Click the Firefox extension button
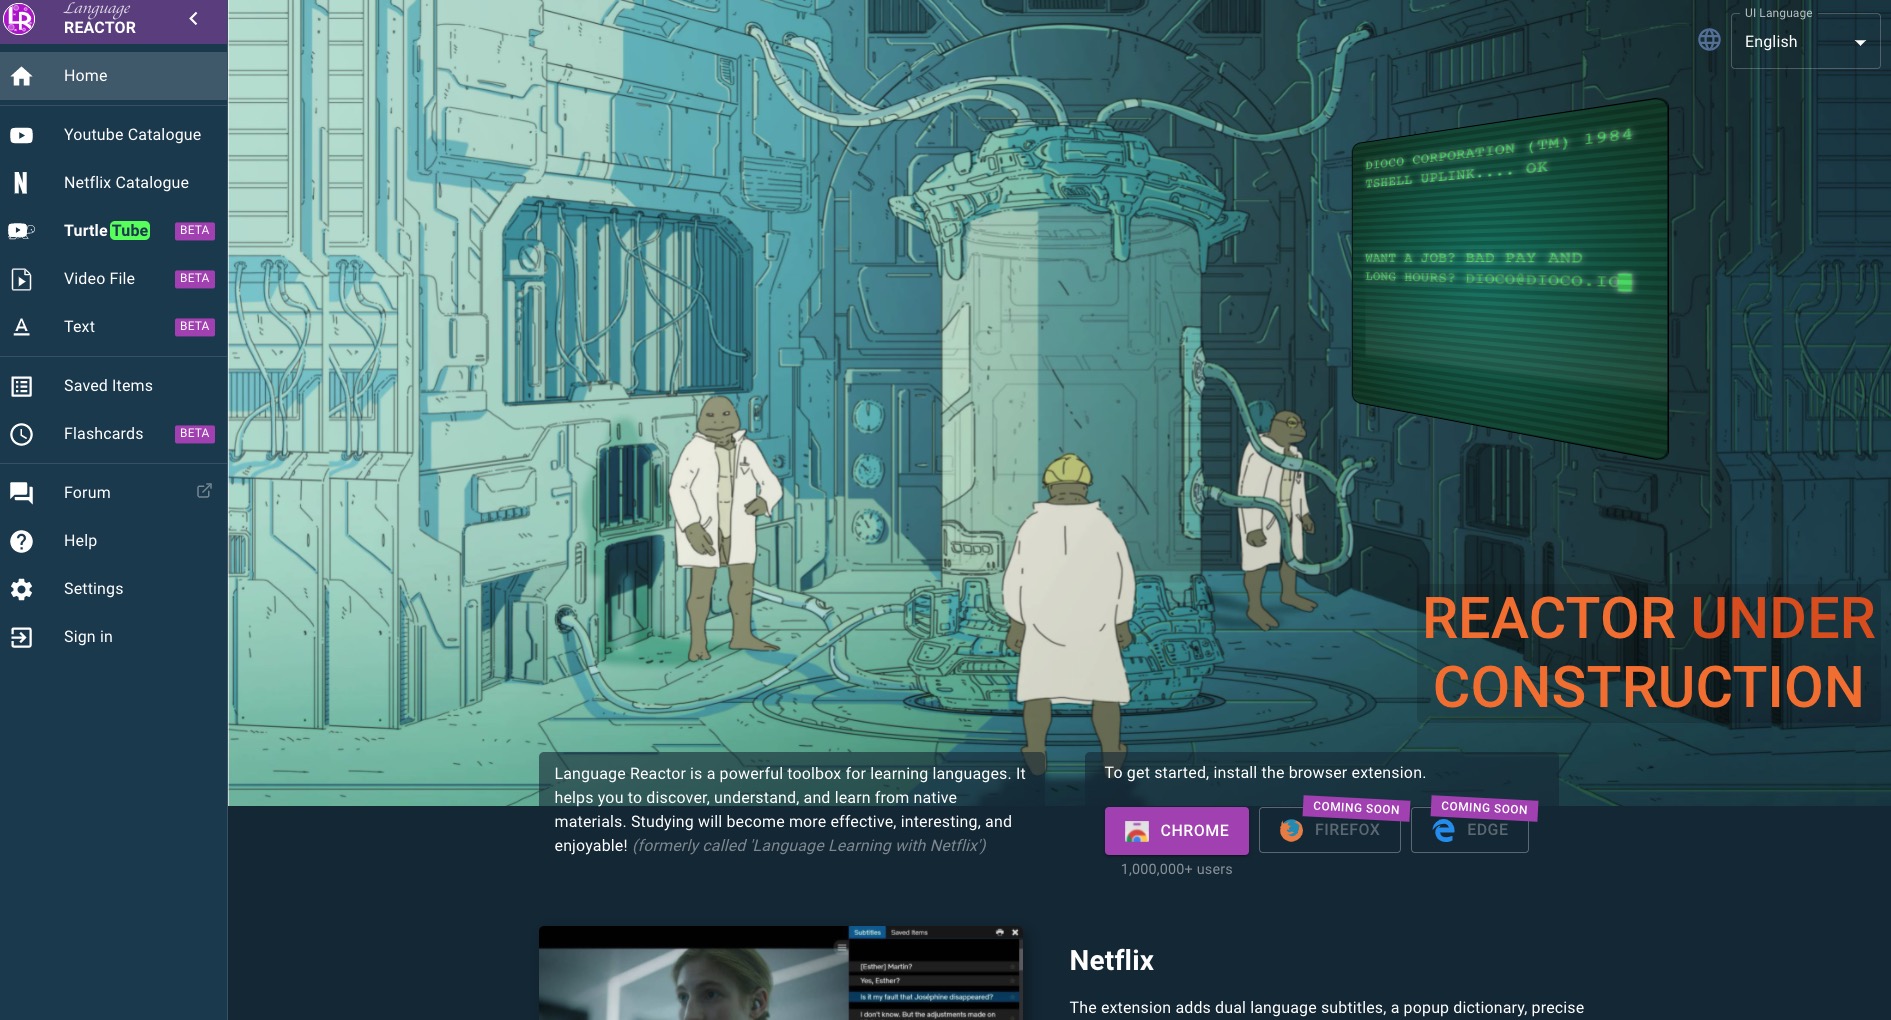1891x1020 pixels. (x=1329, y=830)
